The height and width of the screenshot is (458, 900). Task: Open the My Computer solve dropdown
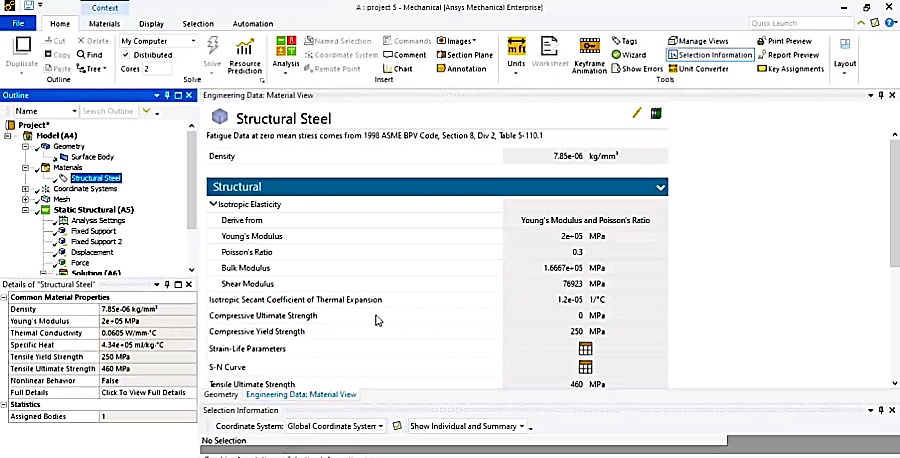pos(158,41)
